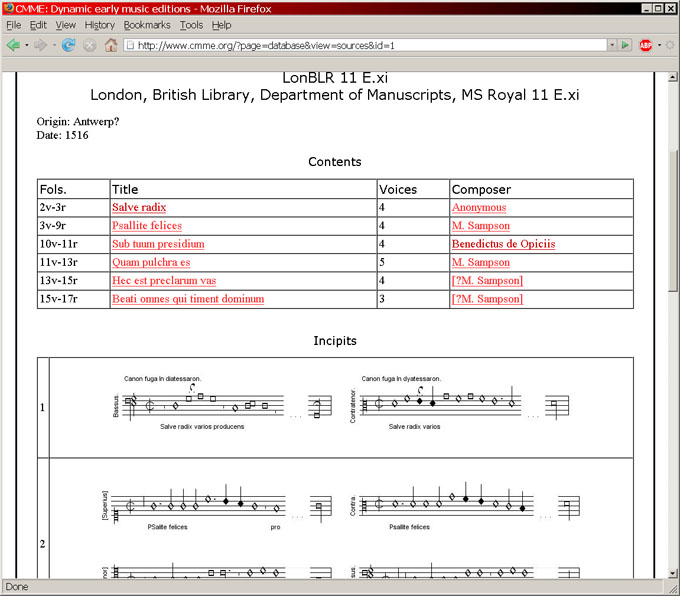Viewport: 680px width, 596px height.
Task: Go back with the green back arrow
Action: [x=13, y=45]
